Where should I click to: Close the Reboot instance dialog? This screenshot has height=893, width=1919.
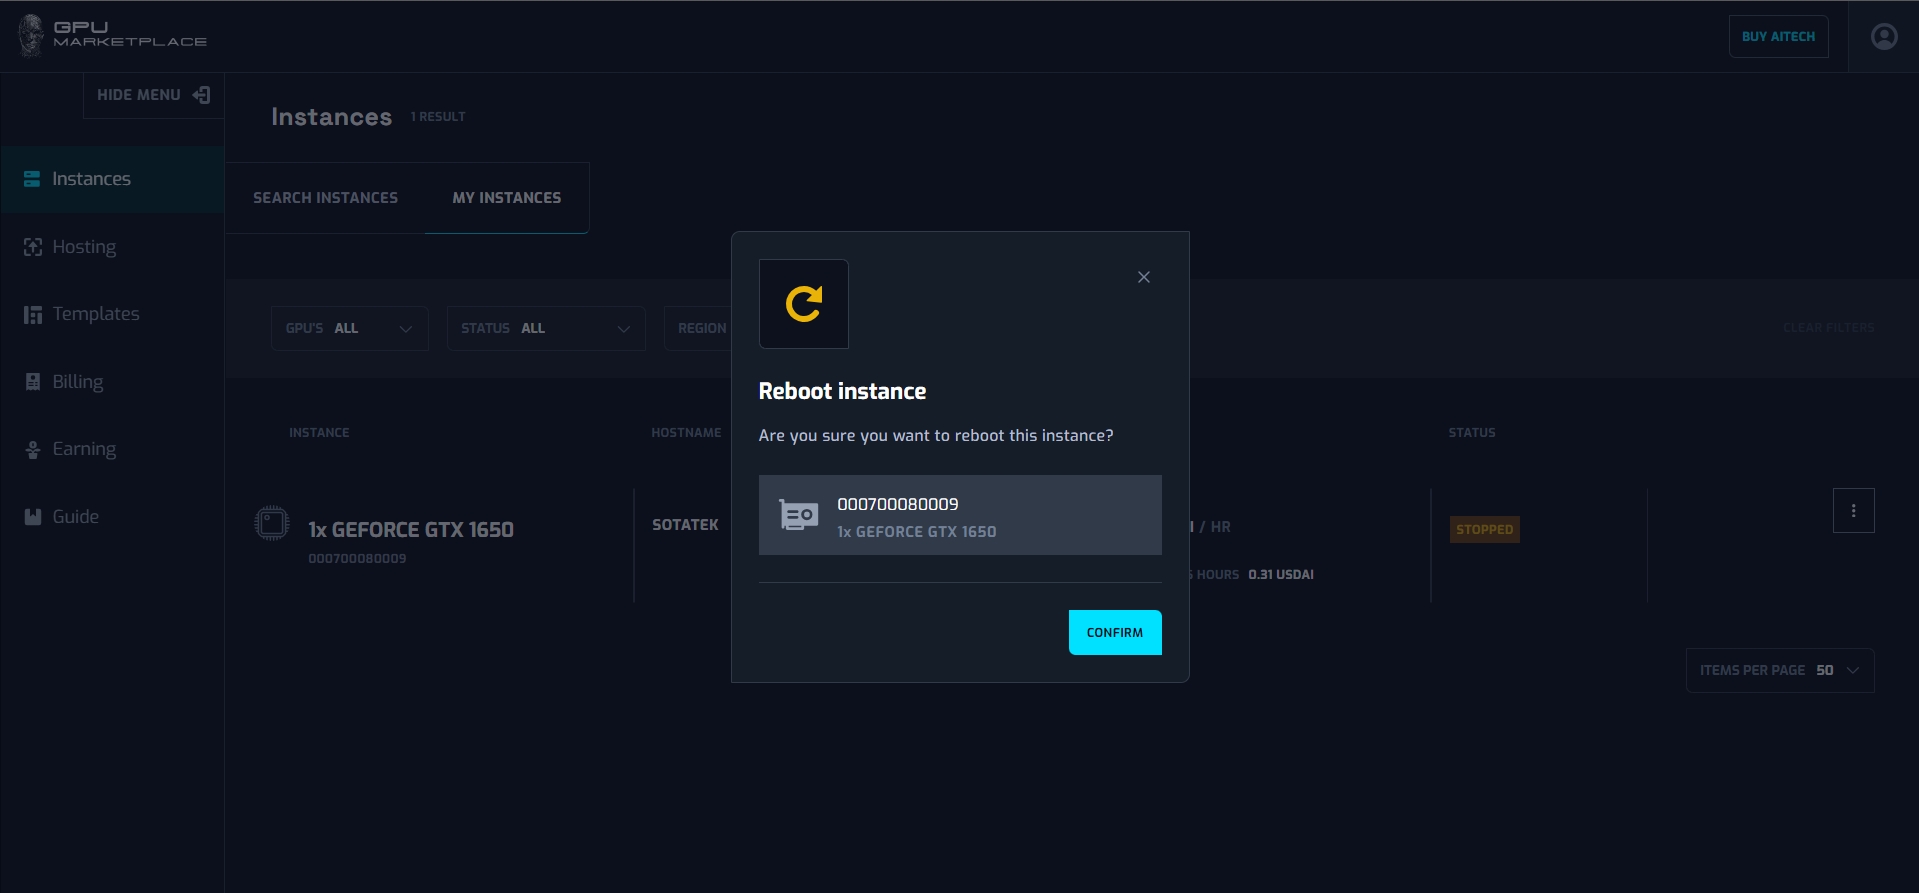tap(1143, 277)
